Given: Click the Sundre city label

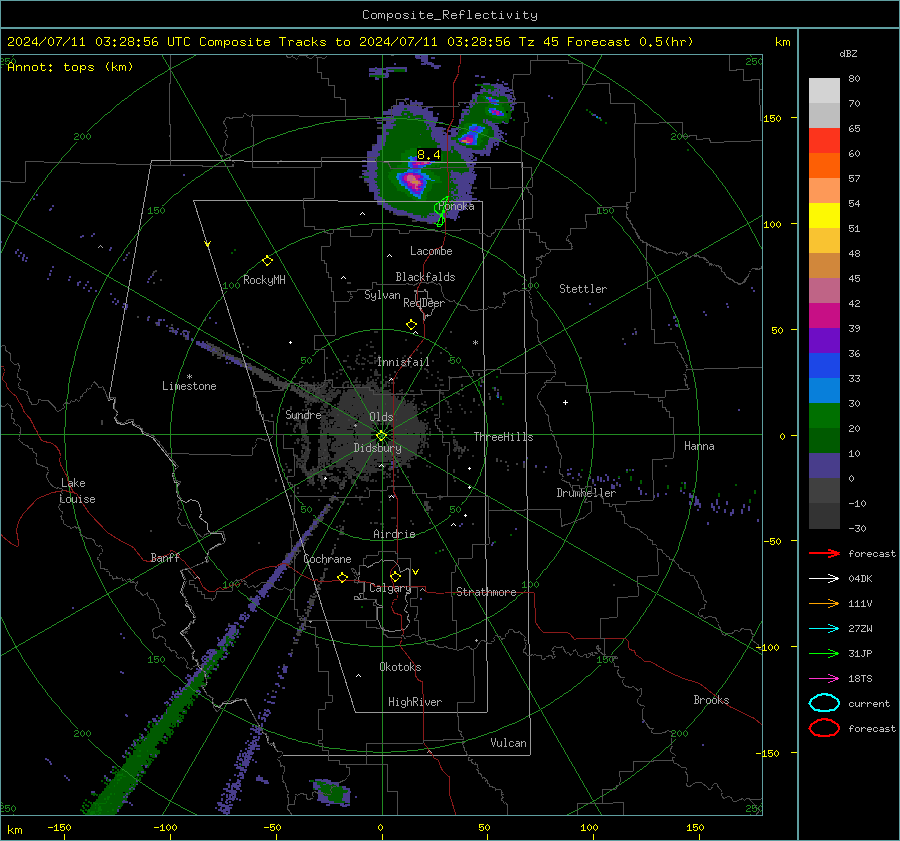Looking at the screenshot, I should [303, 414].
